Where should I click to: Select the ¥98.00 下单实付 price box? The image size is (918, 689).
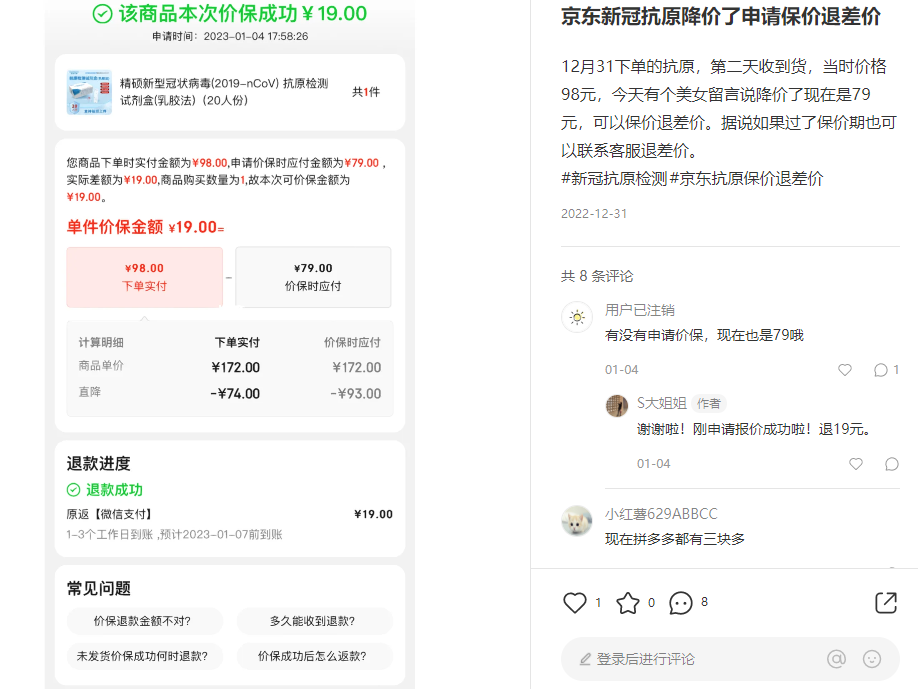[145, 277]
